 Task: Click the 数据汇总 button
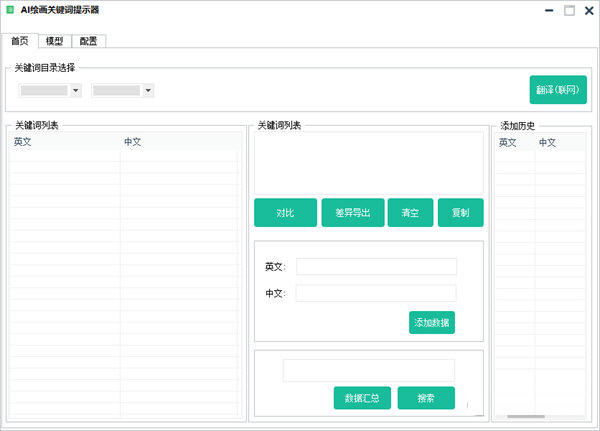click(x=362, y=398)
